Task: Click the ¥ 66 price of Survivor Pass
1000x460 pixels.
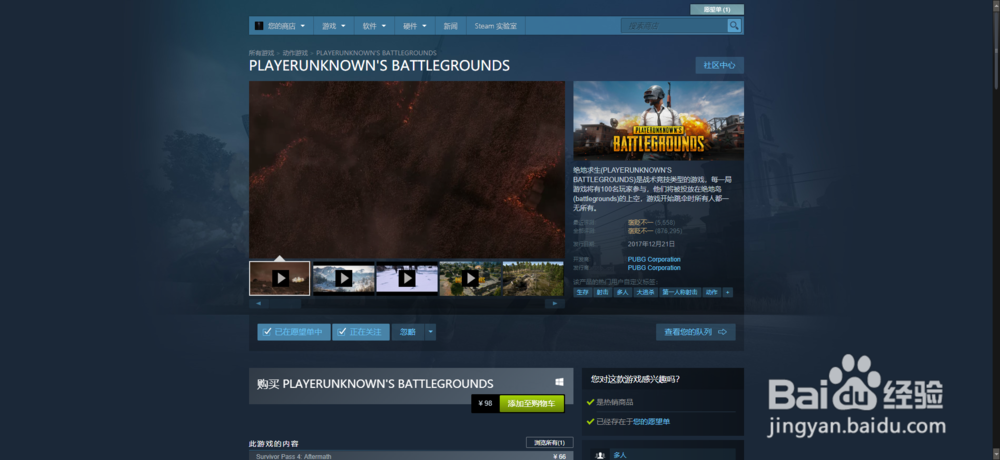Action: pyautogui.click(x=559, y=456)
